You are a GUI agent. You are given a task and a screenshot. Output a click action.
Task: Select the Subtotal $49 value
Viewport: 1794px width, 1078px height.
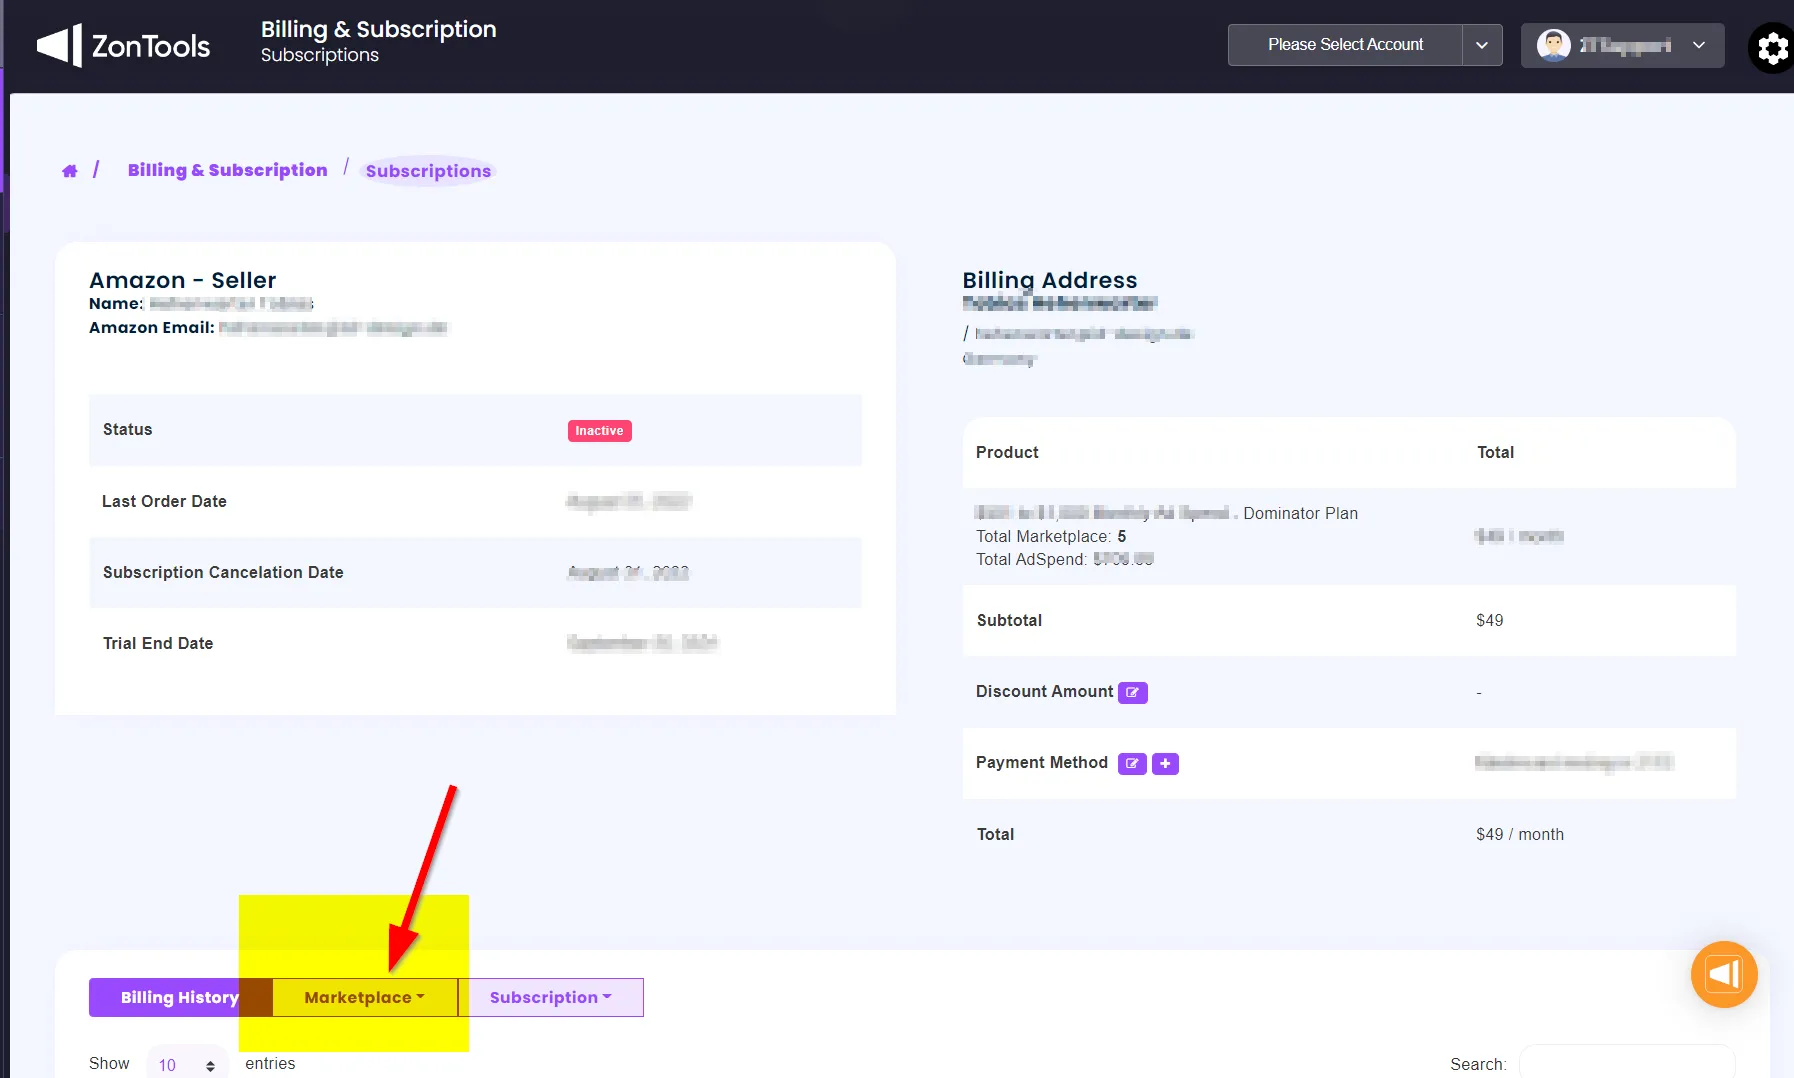click(x=1489, y=620)
